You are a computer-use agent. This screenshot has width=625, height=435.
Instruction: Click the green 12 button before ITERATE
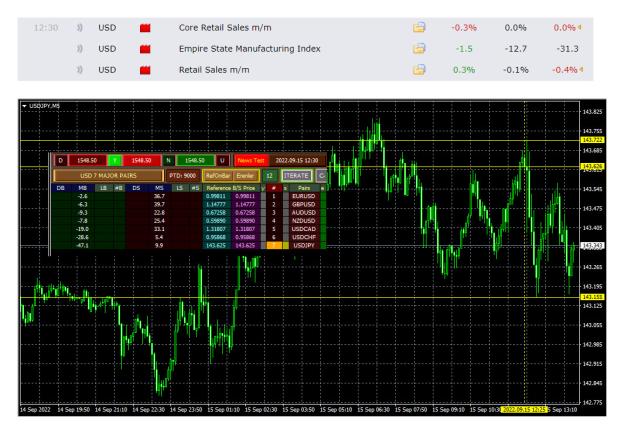point(270,175)
